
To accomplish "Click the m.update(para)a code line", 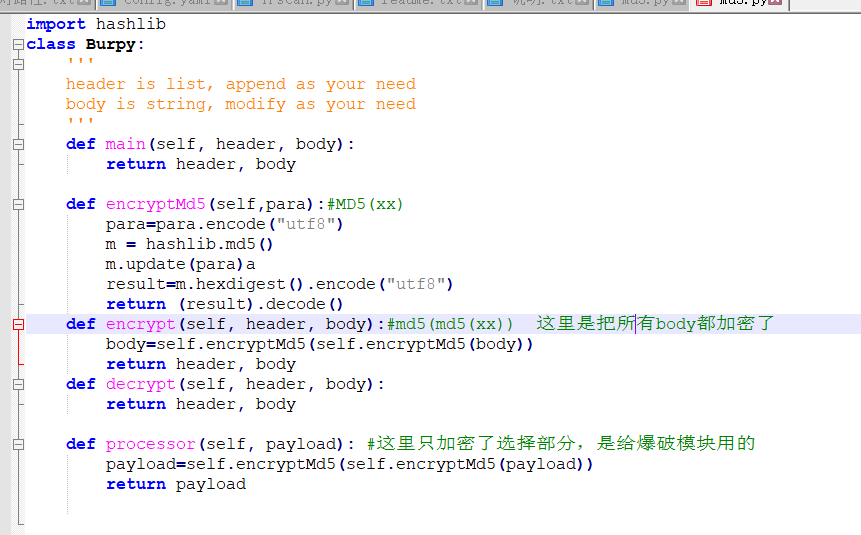I will click(180, 264).
